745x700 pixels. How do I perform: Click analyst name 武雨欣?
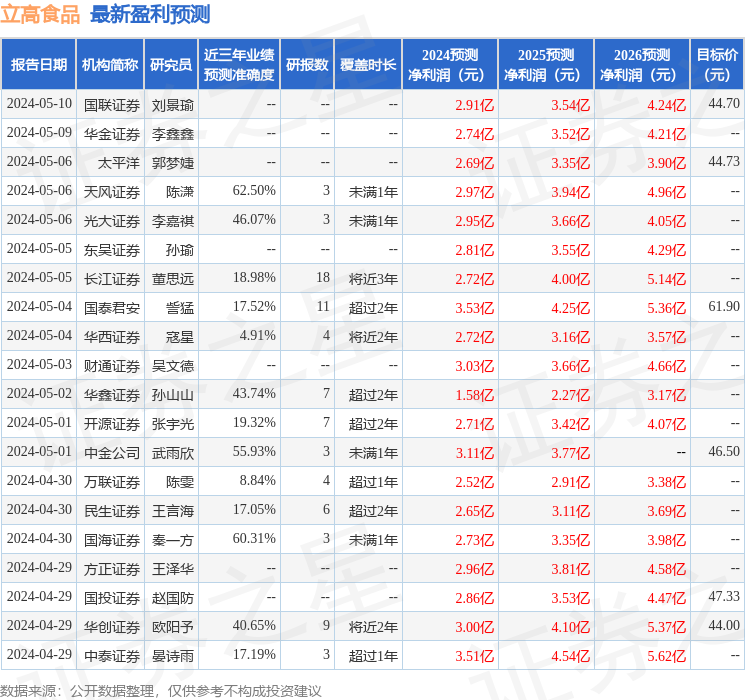(173, 453)
